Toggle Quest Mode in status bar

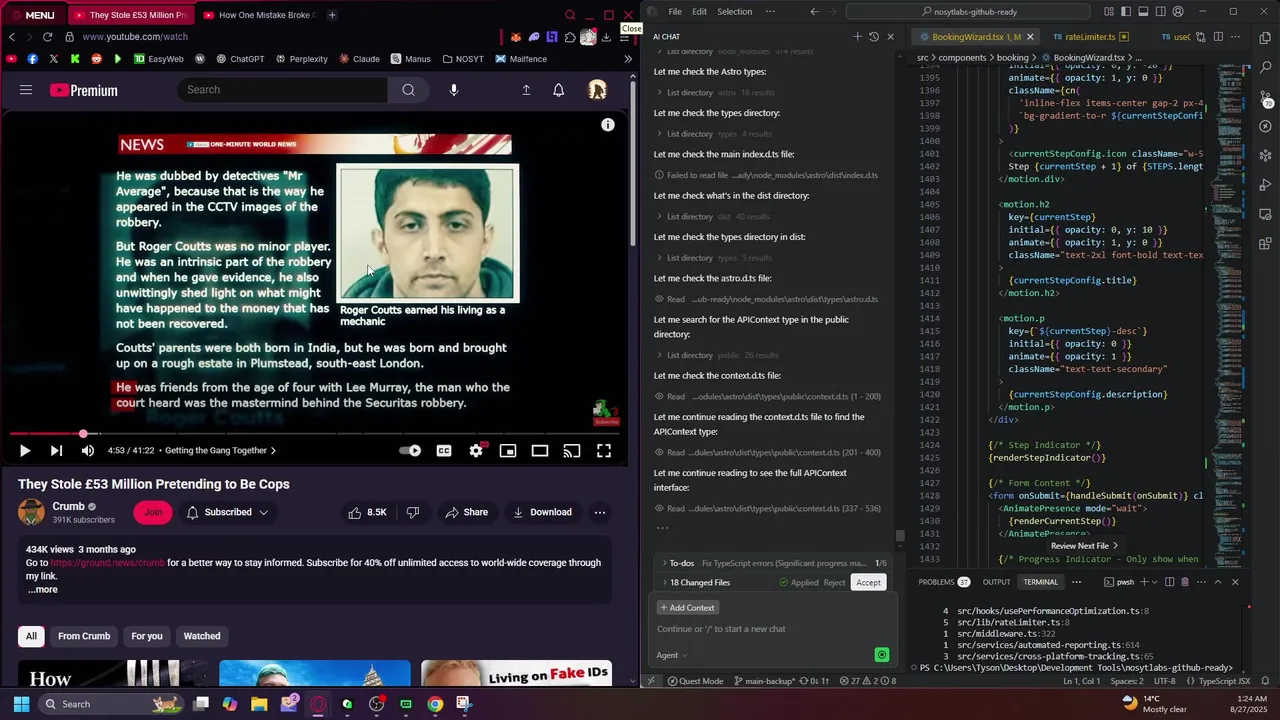[x=695, y=681]
